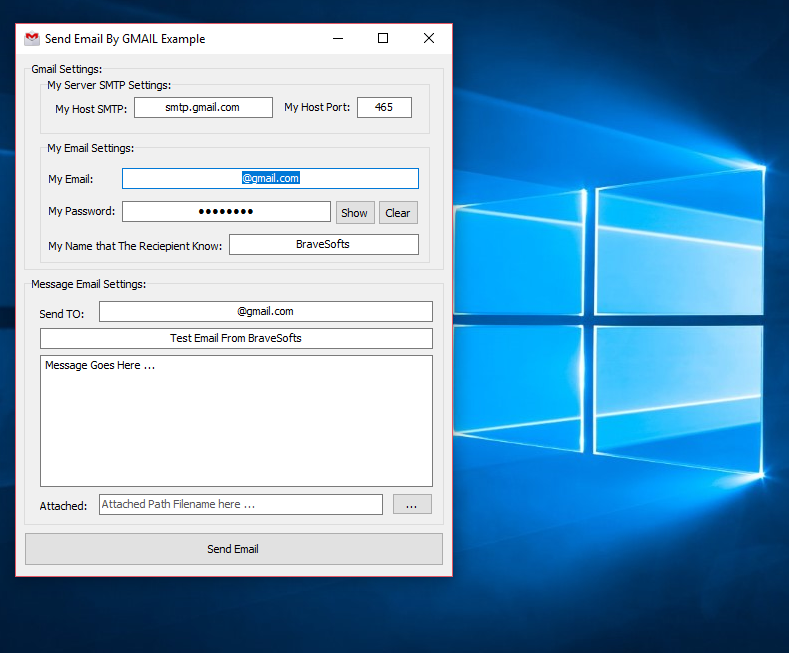
Task: Click the My Server SMTP Settings label
Action: (x=109, y=86)
